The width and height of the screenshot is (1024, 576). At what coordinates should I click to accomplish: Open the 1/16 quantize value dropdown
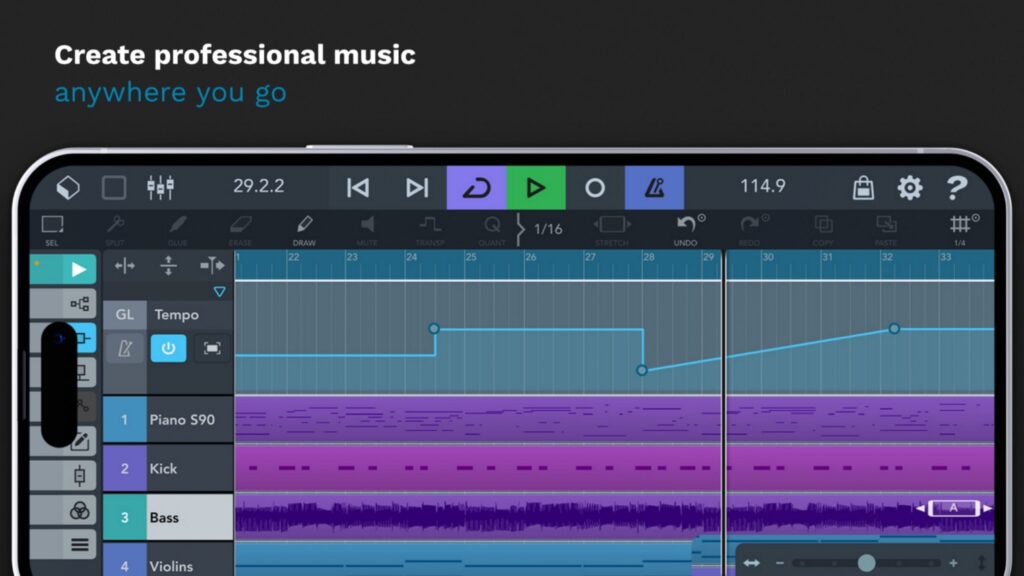[547, 229]
